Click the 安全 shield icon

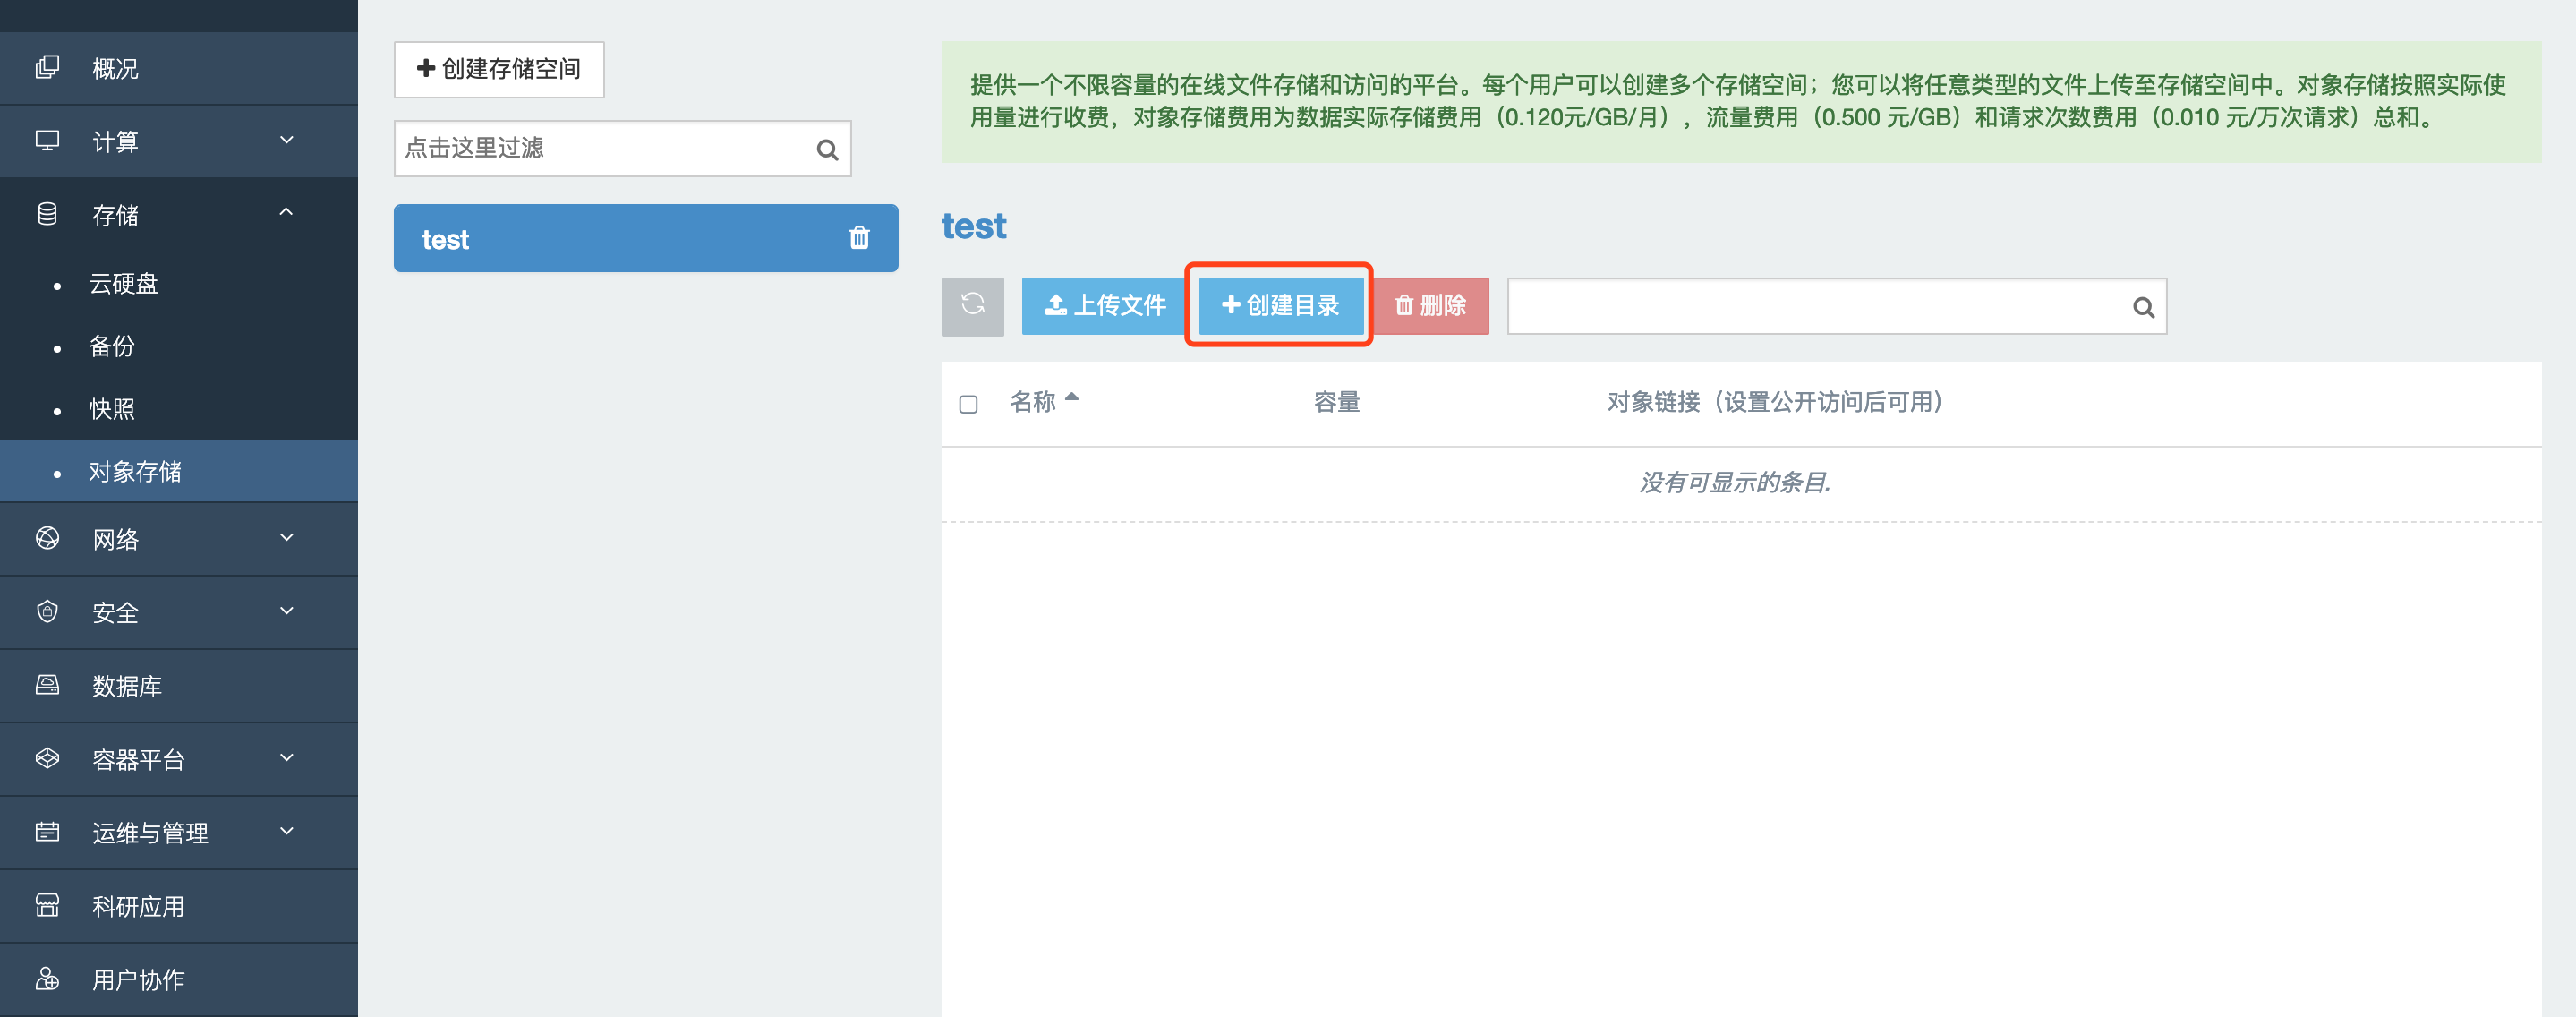pyautogui.click(x=47, y=611)
